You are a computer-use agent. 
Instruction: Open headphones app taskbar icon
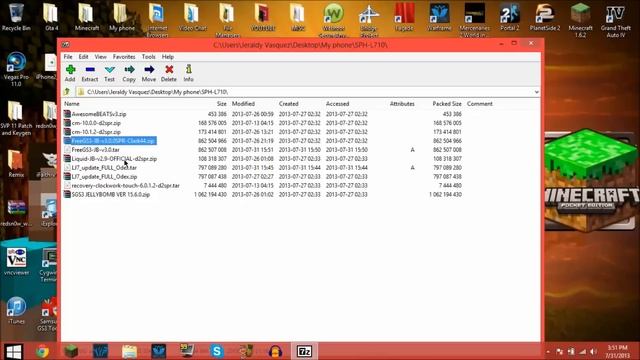pyautogui.click(x=275, y=351)
